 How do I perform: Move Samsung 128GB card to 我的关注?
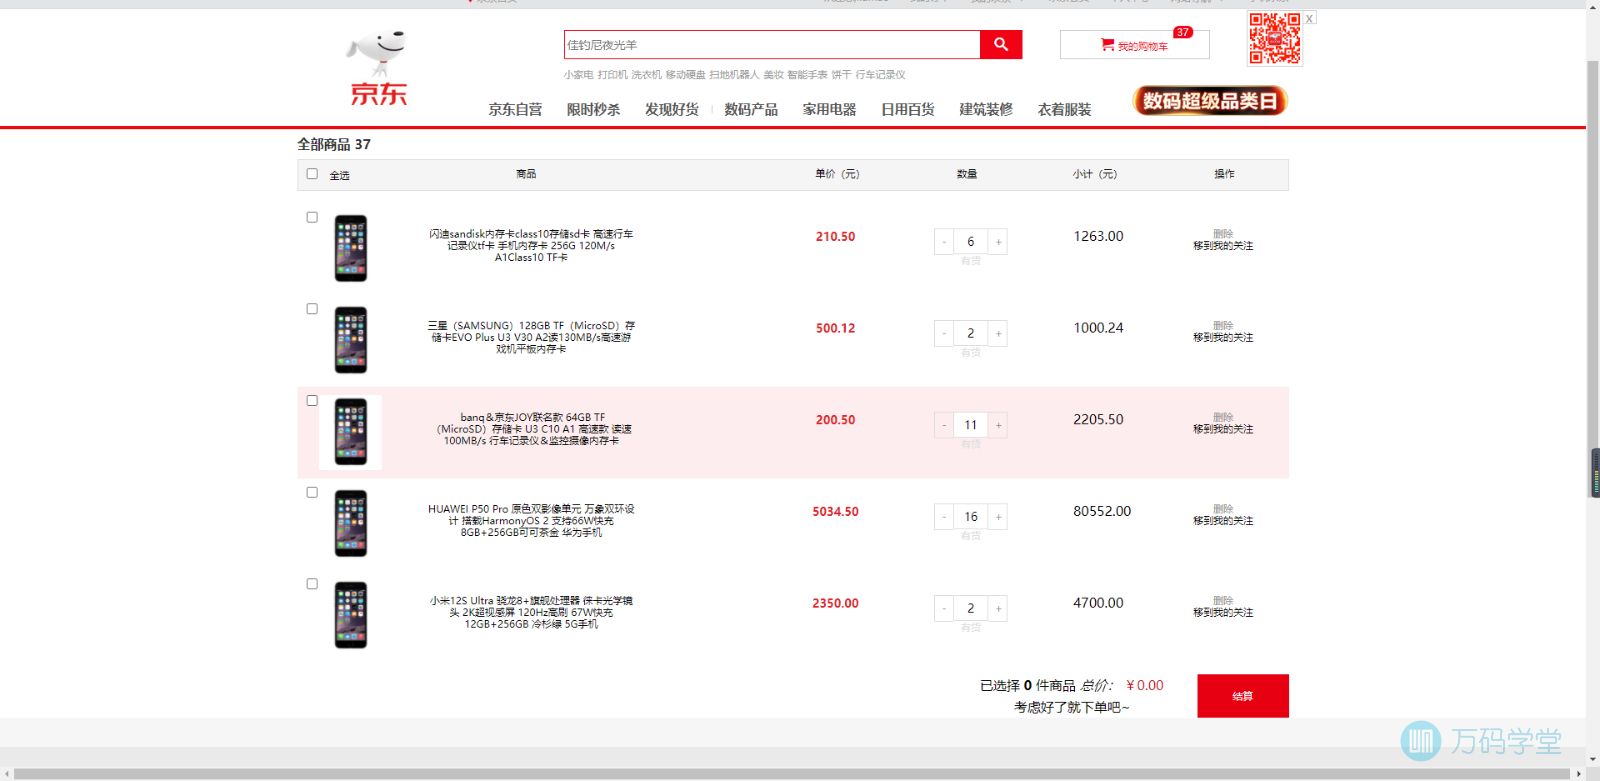coord(1223,338)
